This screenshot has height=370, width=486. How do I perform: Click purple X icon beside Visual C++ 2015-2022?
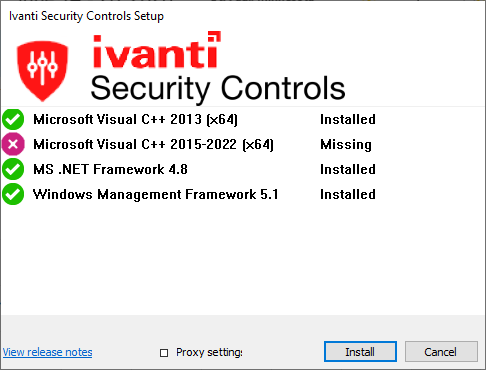pos(13,144)
